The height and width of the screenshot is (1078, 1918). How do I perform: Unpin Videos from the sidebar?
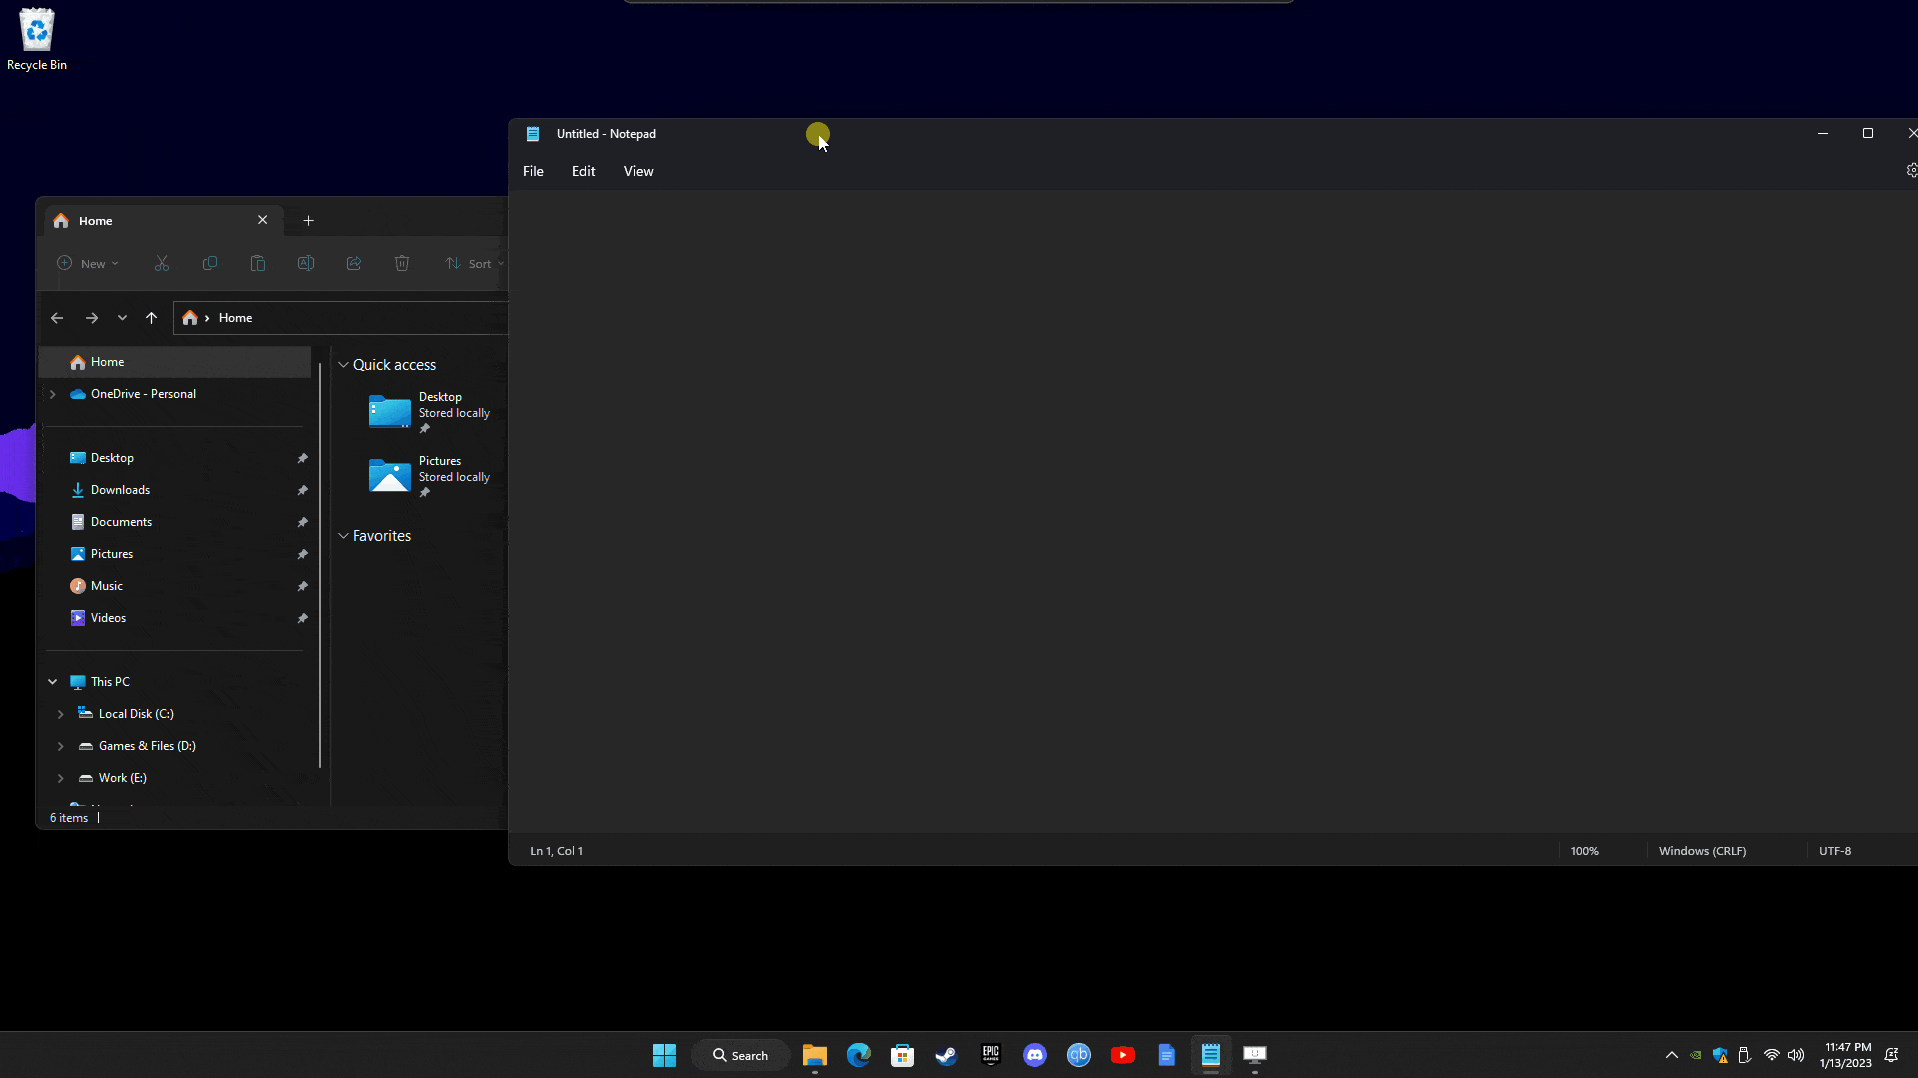(x=301, y=618)
